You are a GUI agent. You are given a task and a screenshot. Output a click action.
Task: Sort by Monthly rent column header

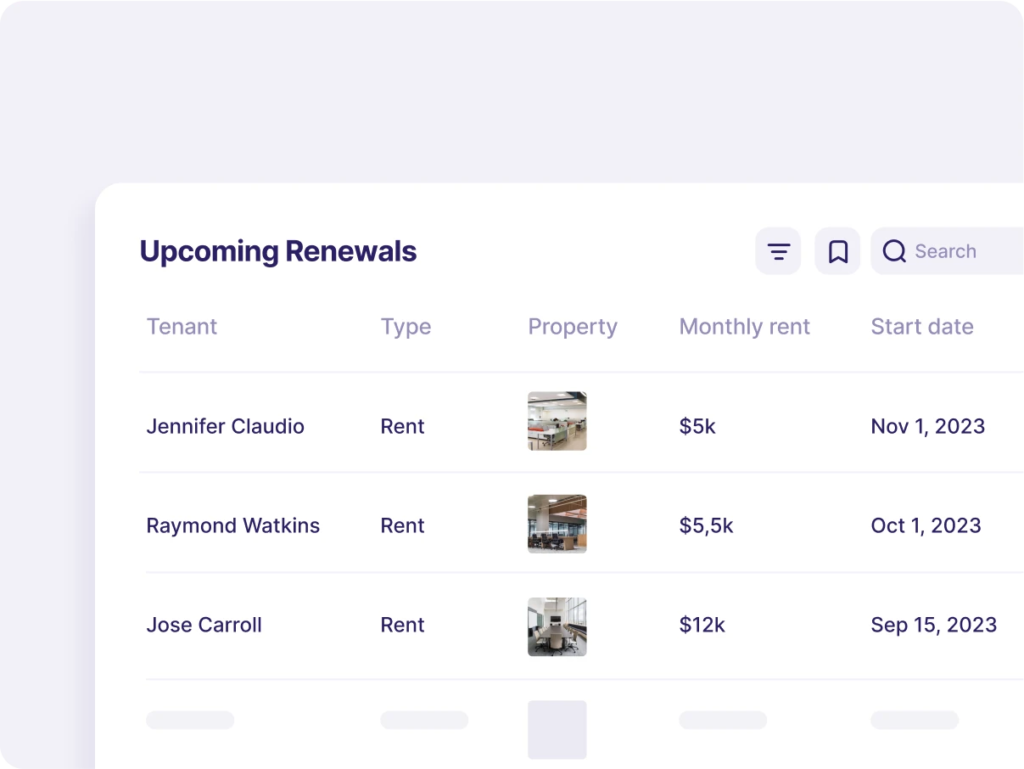[744, 327]
